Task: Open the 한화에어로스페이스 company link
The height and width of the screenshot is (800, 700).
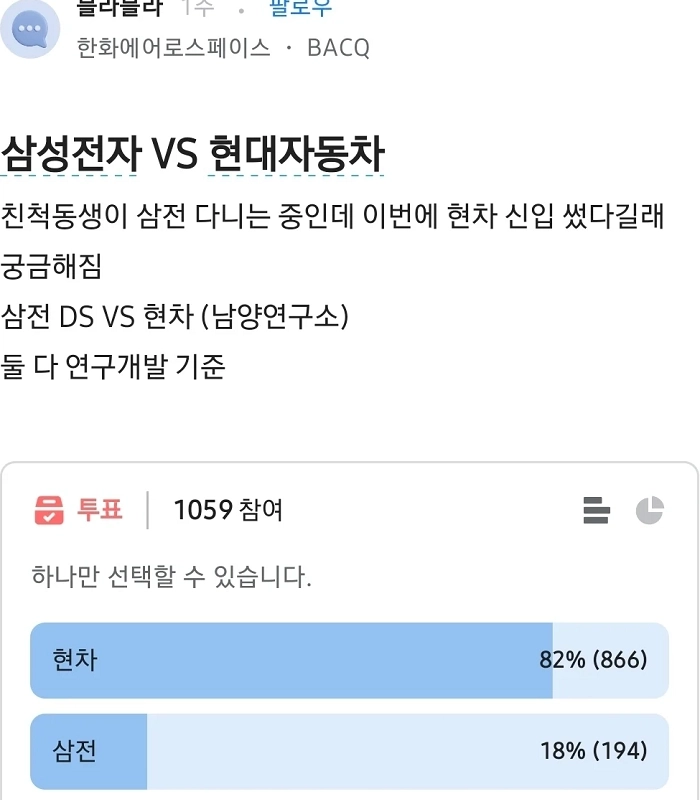Action: point(173,48)
